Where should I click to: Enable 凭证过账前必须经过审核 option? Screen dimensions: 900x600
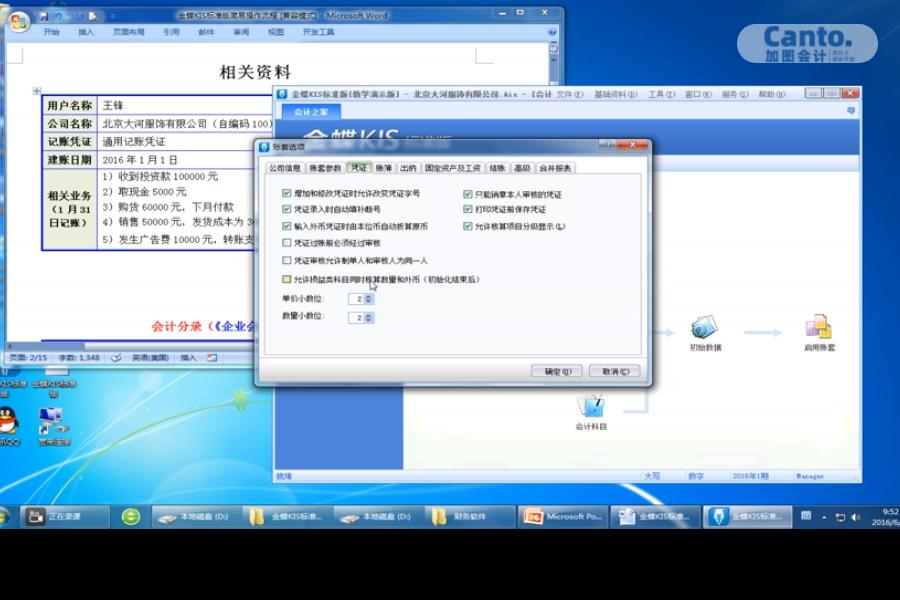pyautogui.click(x=287, y=243)
